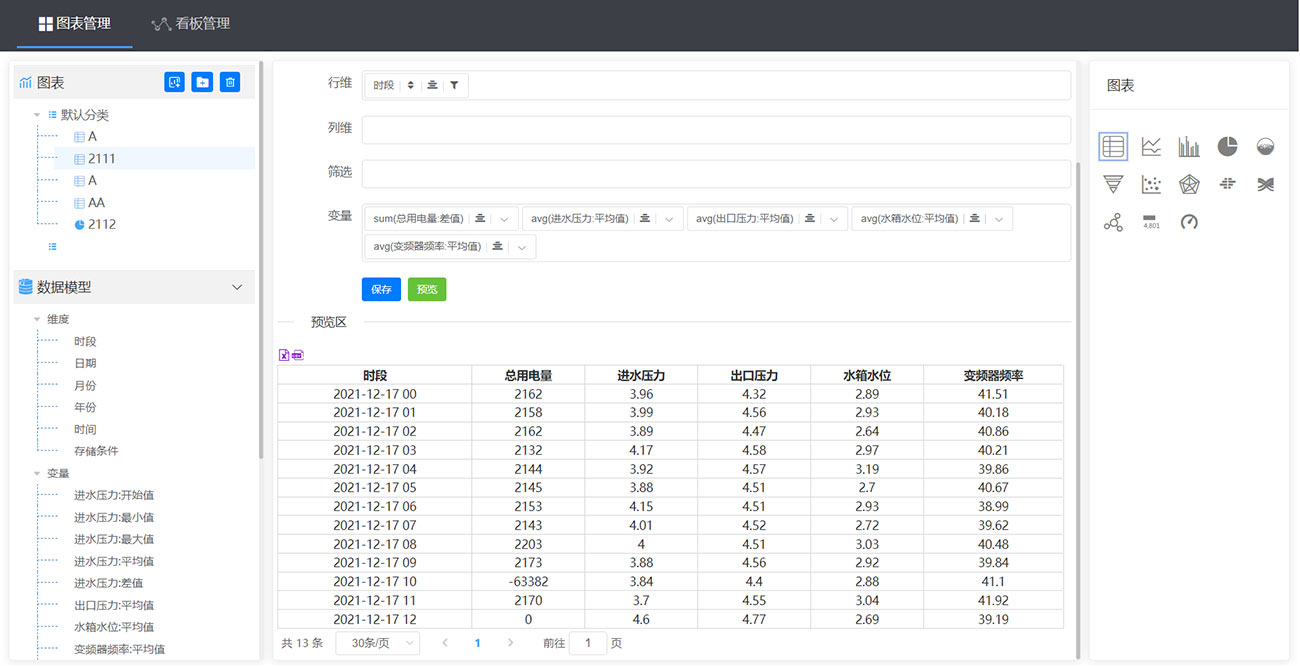Open the 30条/页 page size dropdown
Screen dimensions: 1300x666
coord(377,643)
